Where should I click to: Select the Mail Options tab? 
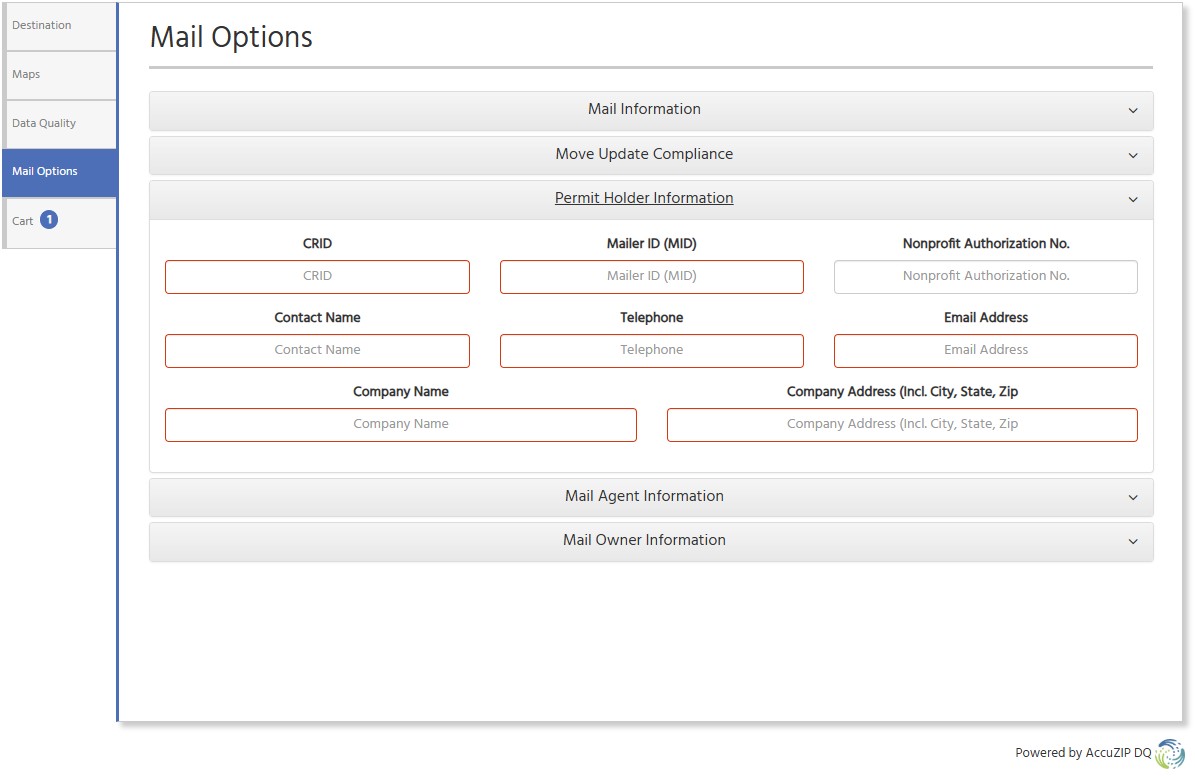[59, 172]
